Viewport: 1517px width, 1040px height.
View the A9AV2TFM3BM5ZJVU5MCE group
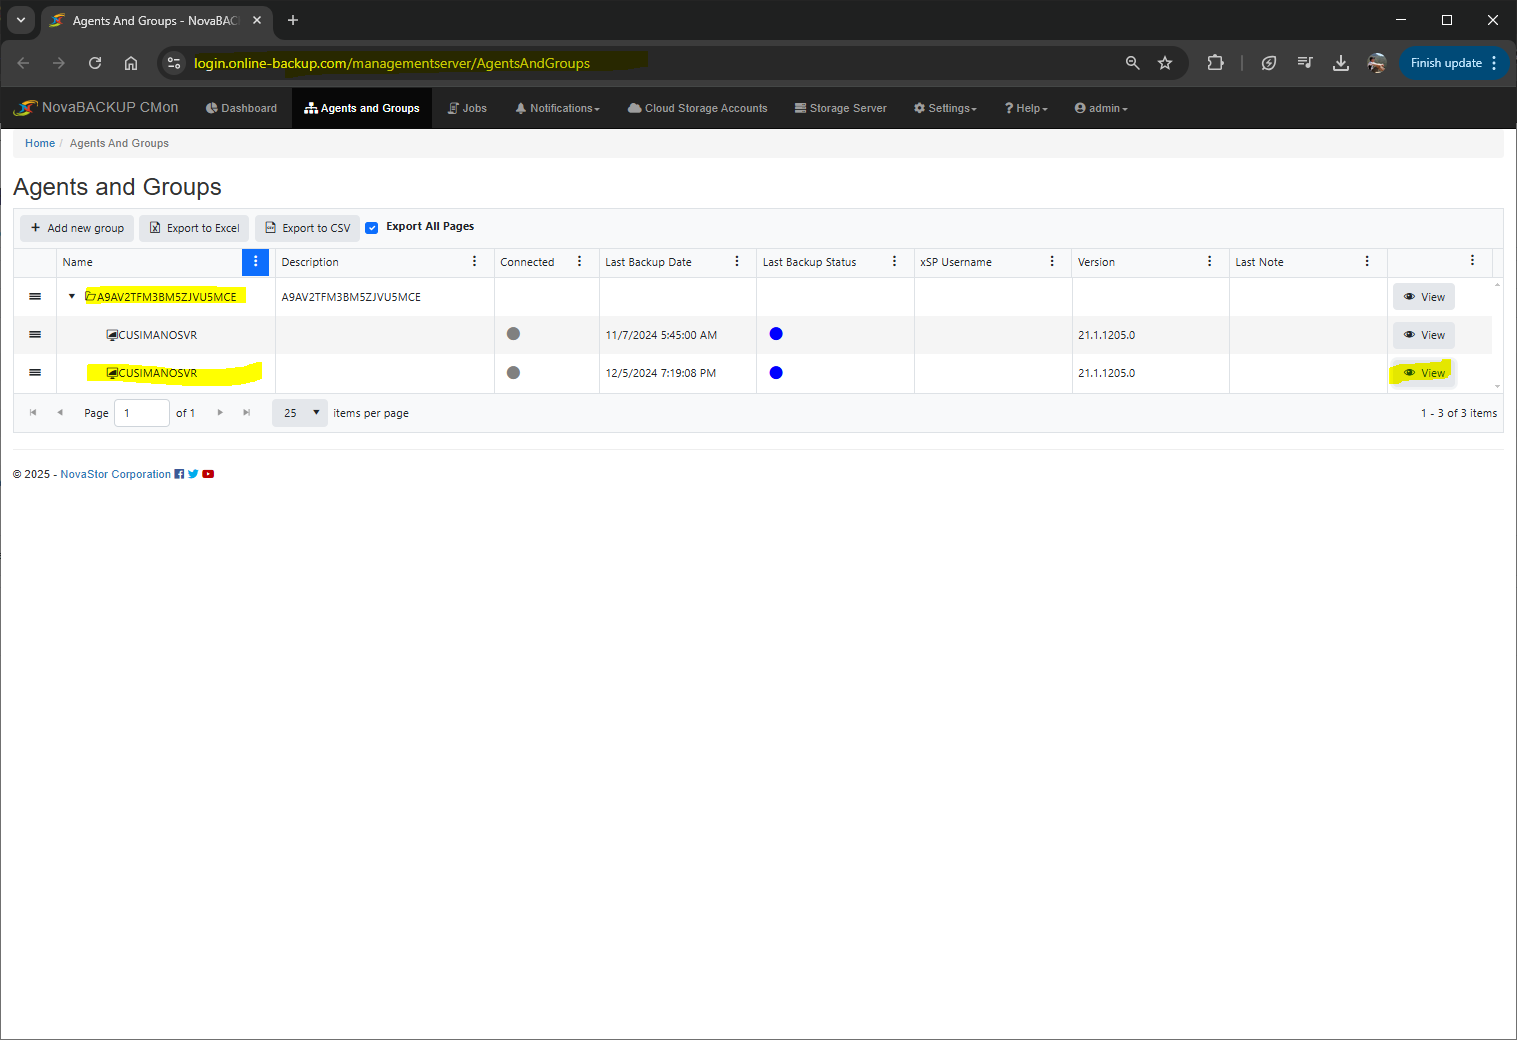(x=1424, y=297)
